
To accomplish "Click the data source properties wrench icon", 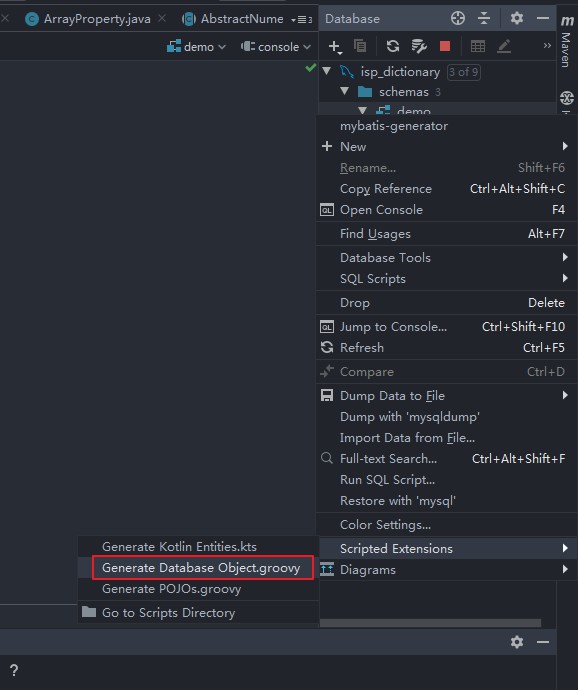I will tap(419, 46).
